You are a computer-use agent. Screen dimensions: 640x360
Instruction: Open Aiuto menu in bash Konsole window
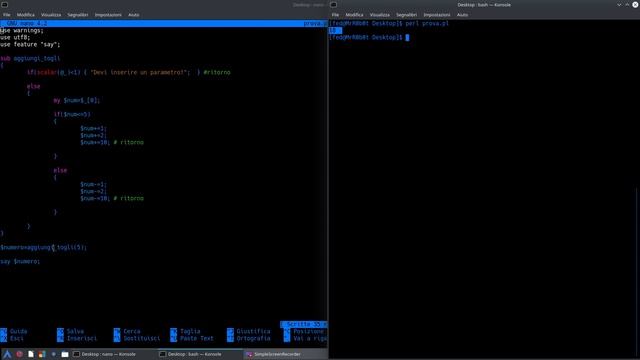point(462,15)
